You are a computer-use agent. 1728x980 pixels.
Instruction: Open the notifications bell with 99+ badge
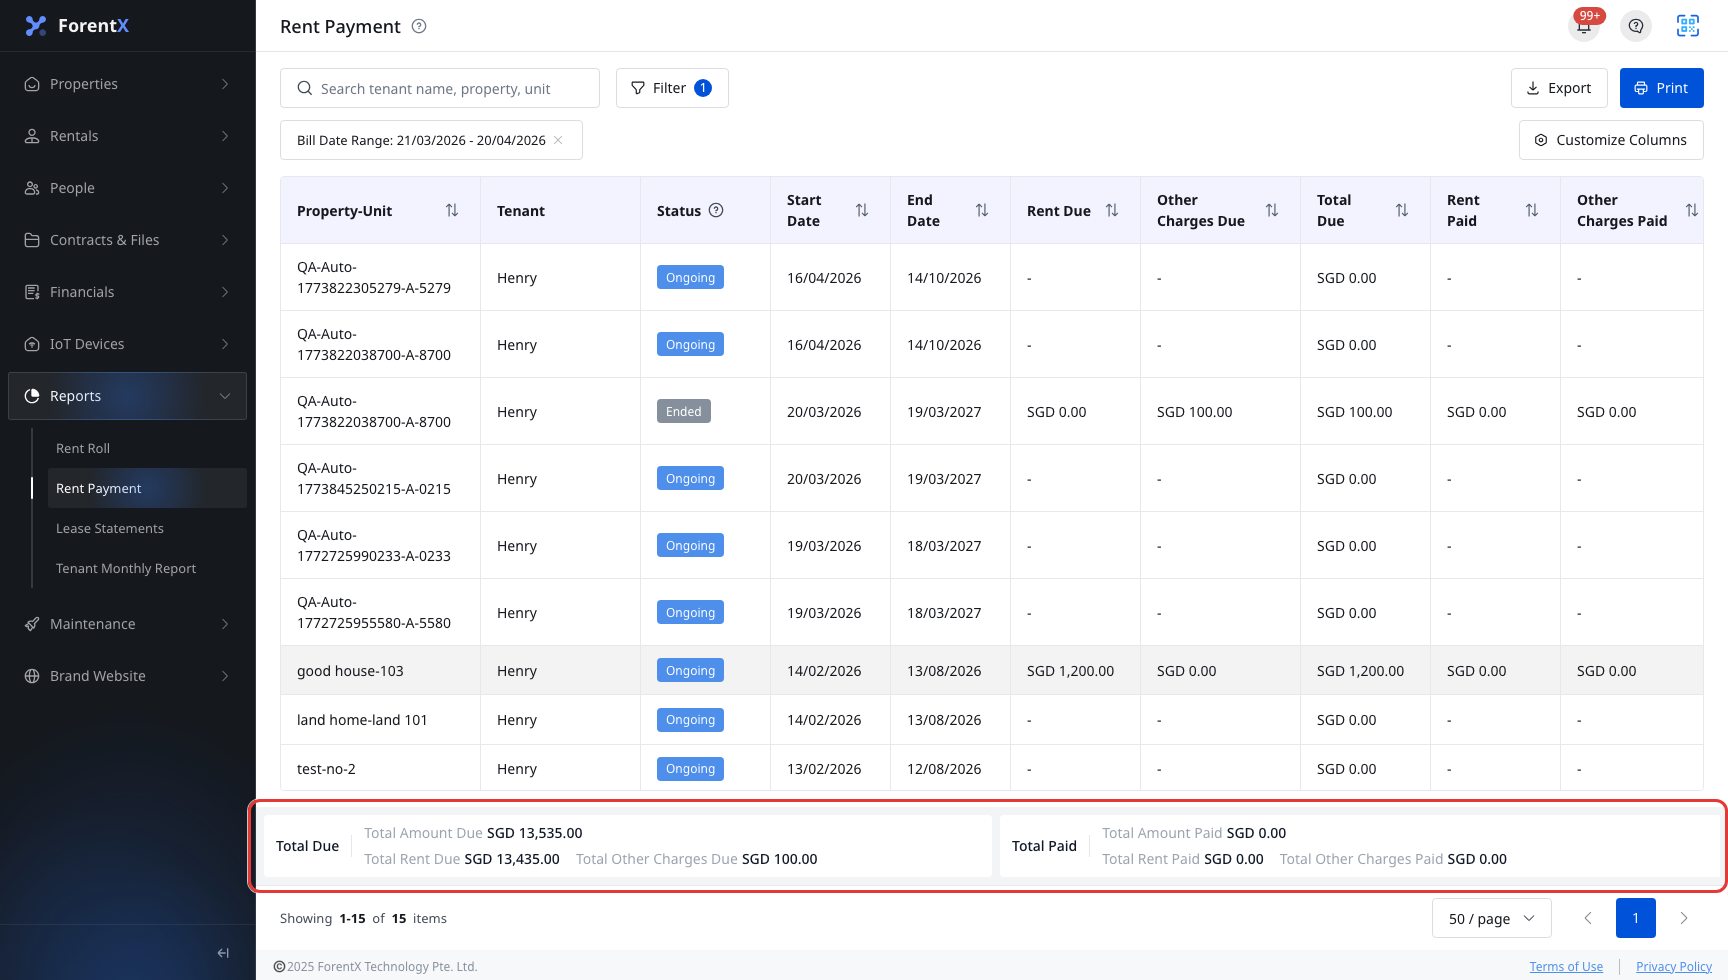(x=1584, y=26)
